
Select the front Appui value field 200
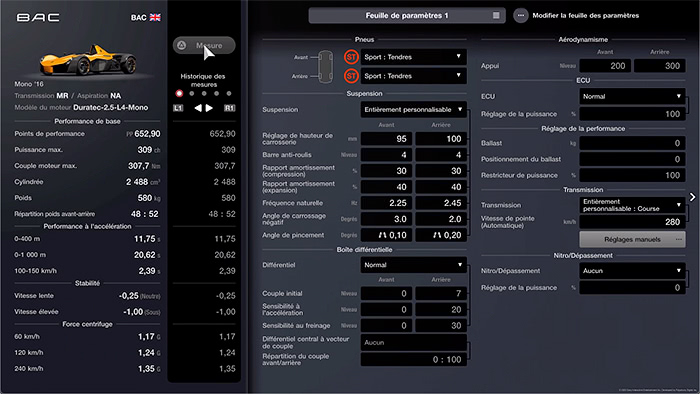(x=605, y=66)
